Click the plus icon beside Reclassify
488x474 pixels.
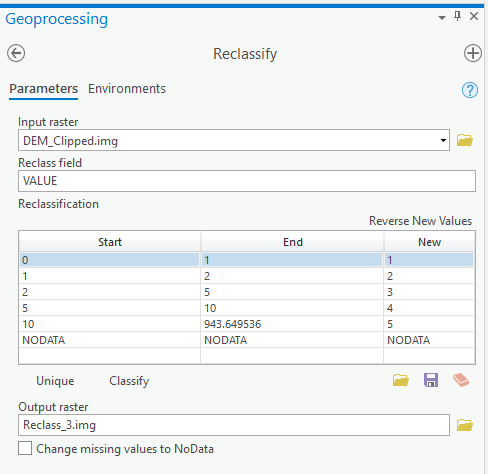pyautogui.click(x=473, y=53)
